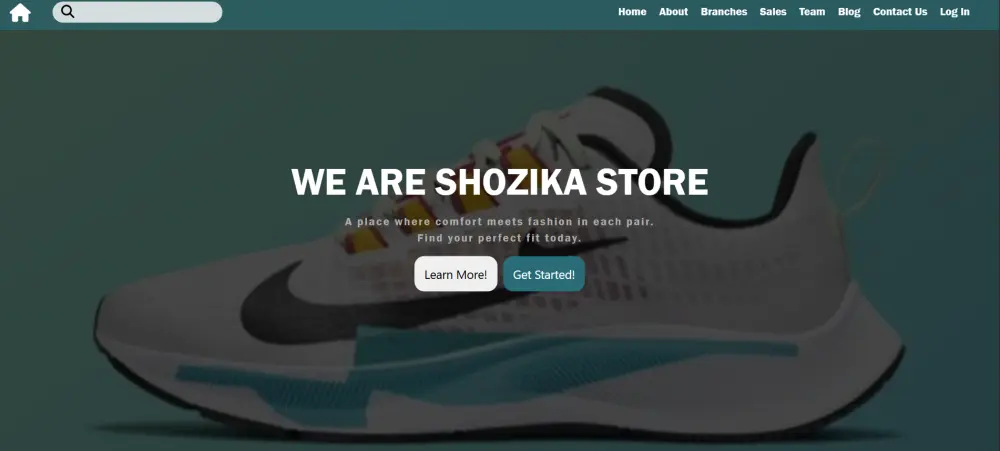Click the Log In link
This screenshot has width=1000, height=451.
[955, 12]
